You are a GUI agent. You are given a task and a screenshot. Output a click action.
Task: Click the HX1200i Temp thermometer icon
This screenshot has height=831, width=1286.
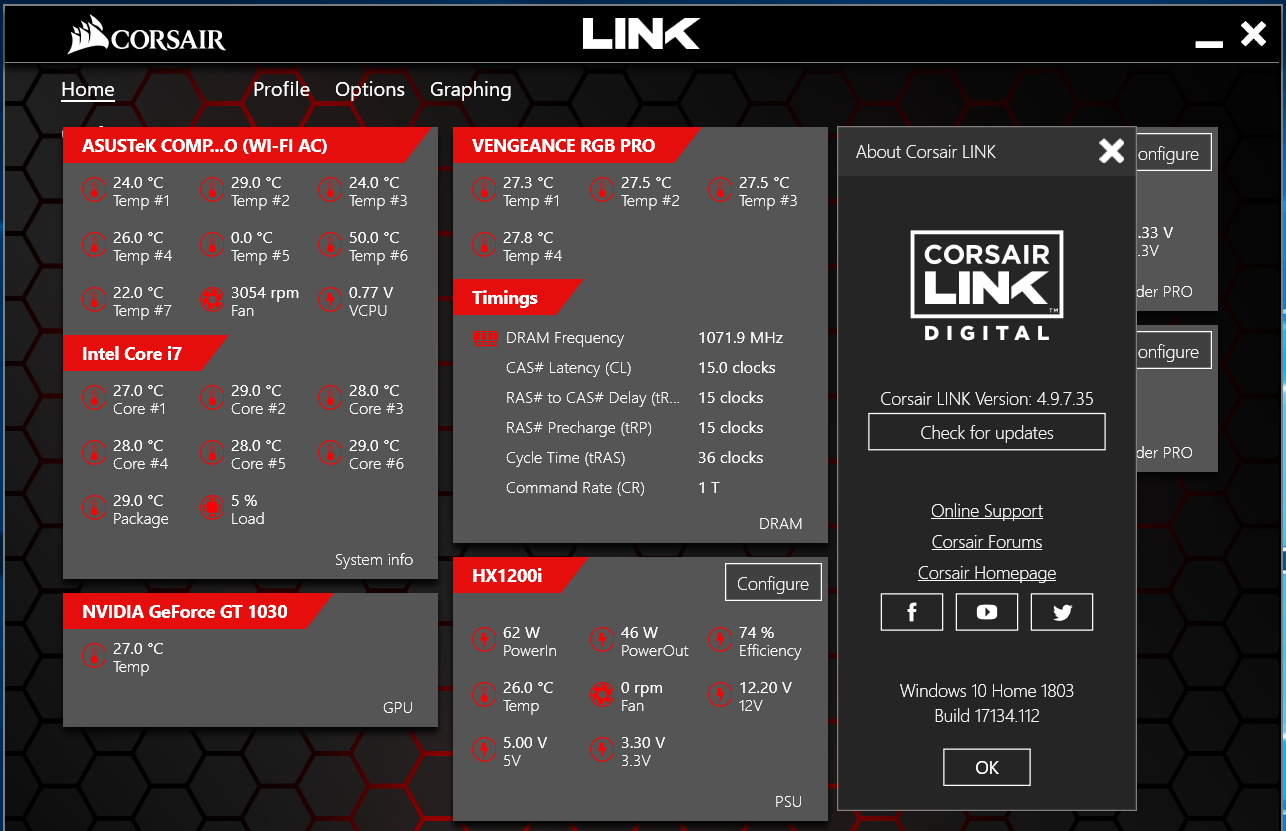coord(484,694)
